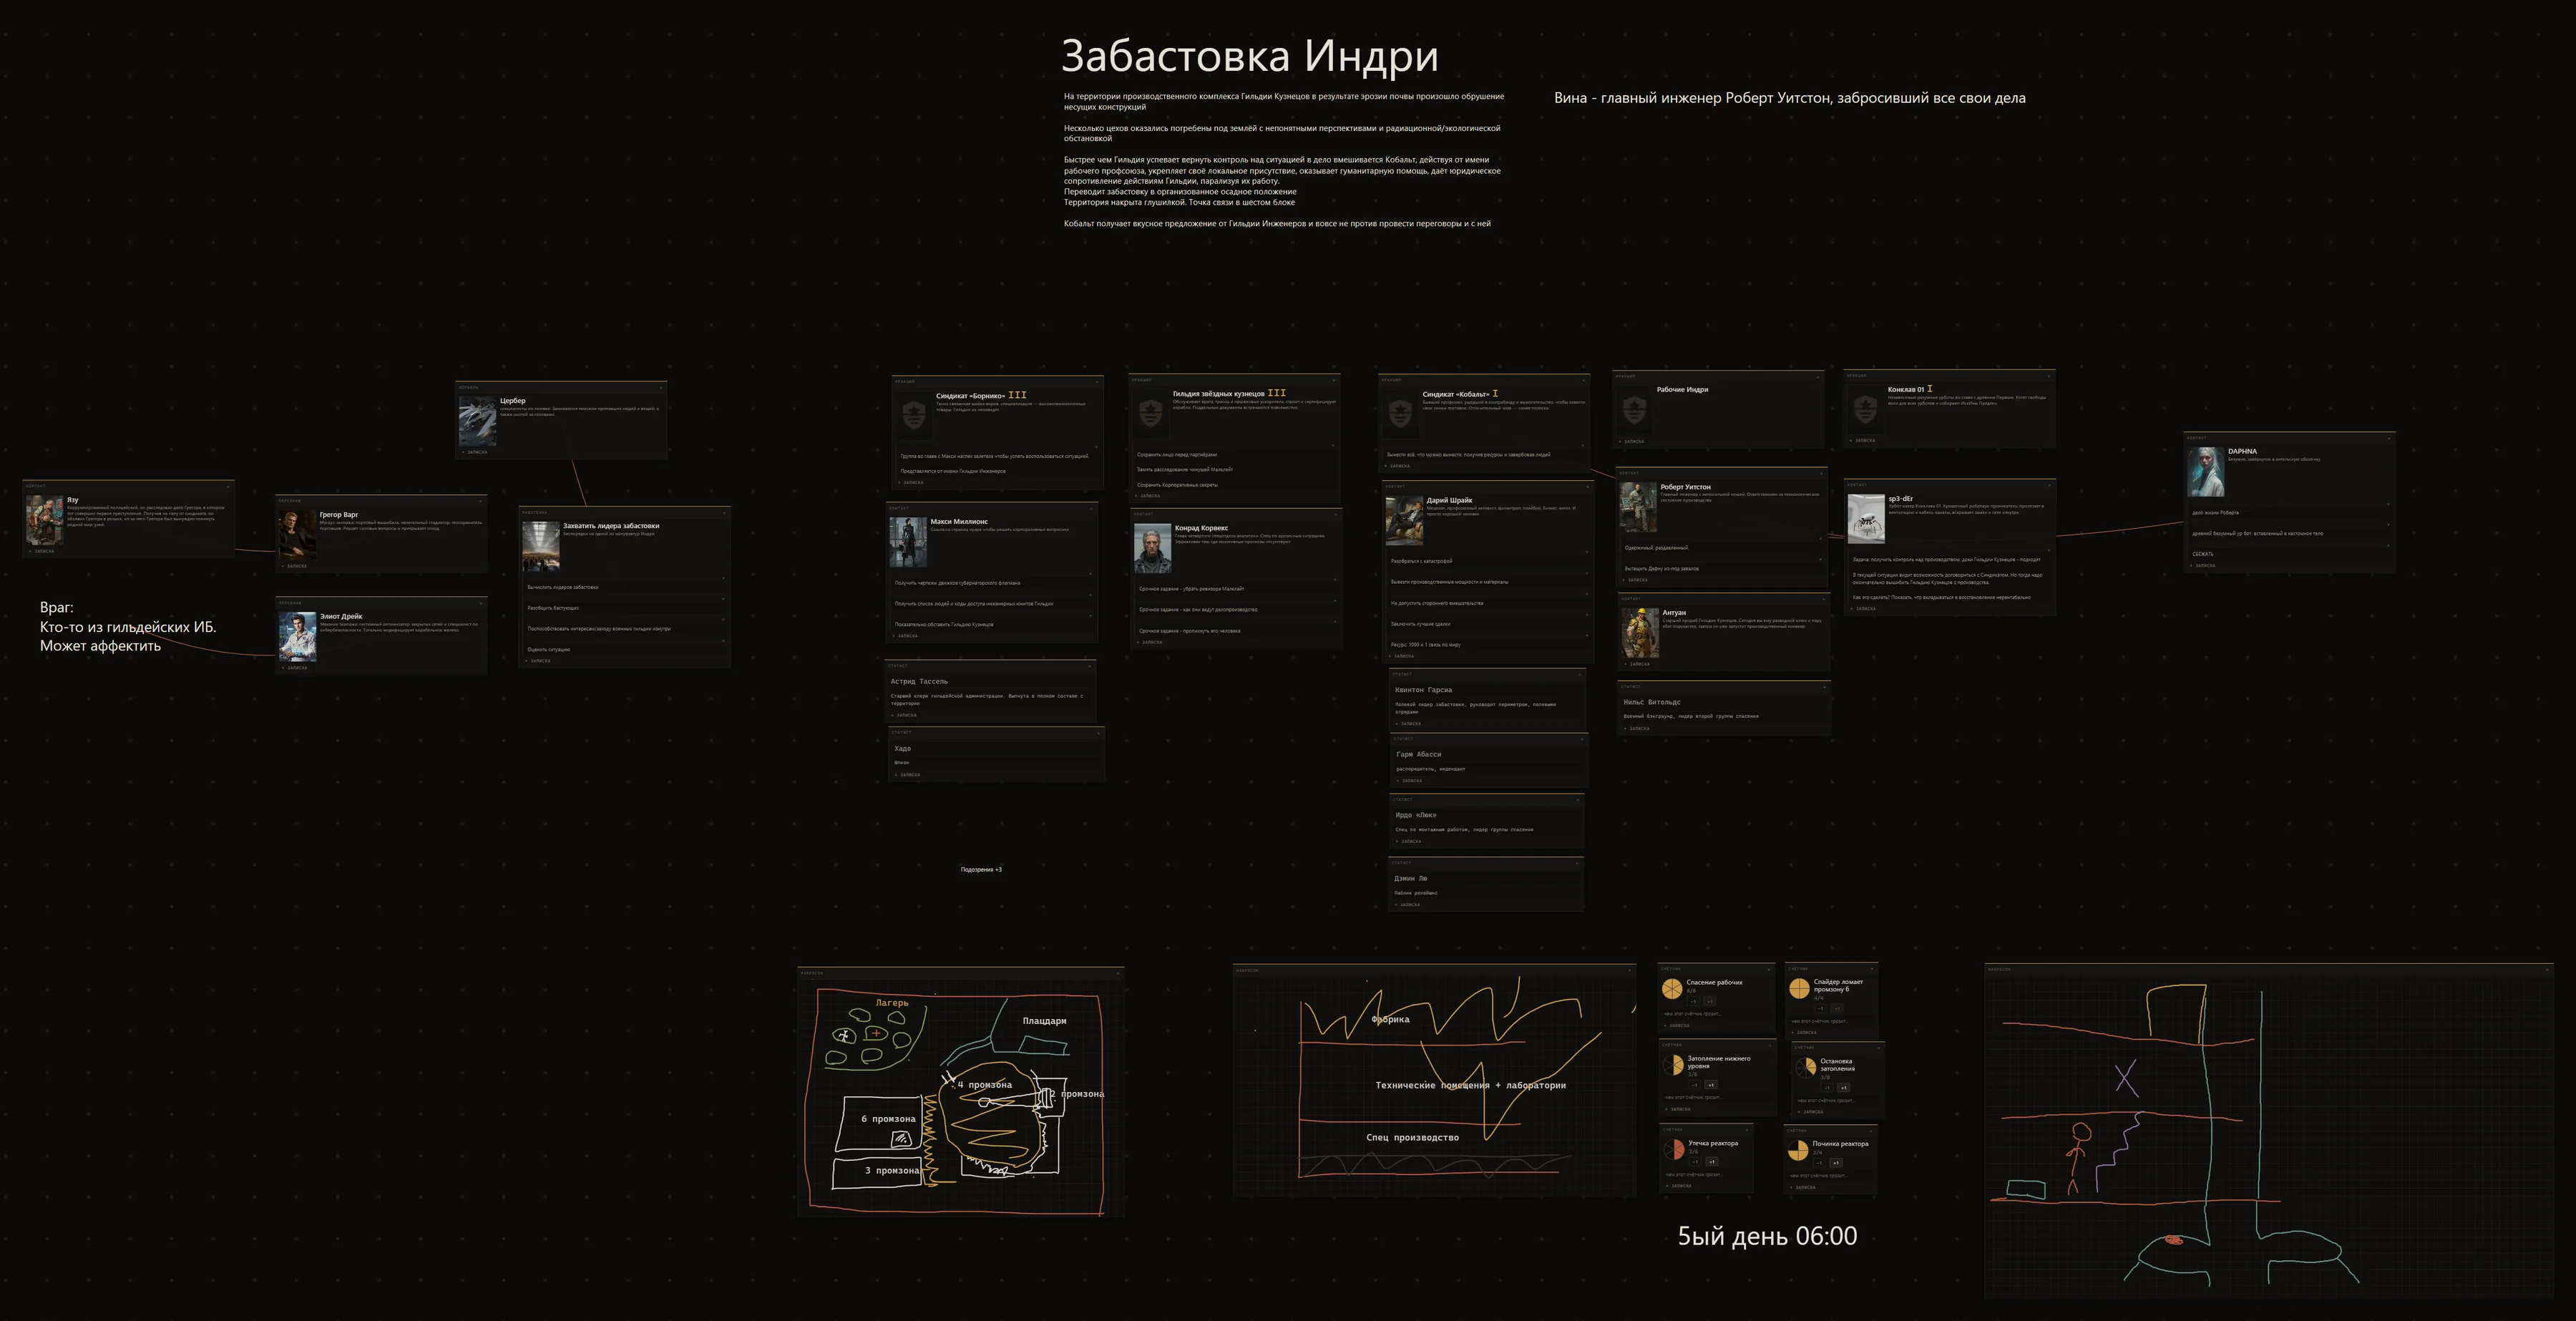The width and height of the screenshot is (2576, 1321).
Task: Add a записка to Антуан card
Action: coord(1638,664)
